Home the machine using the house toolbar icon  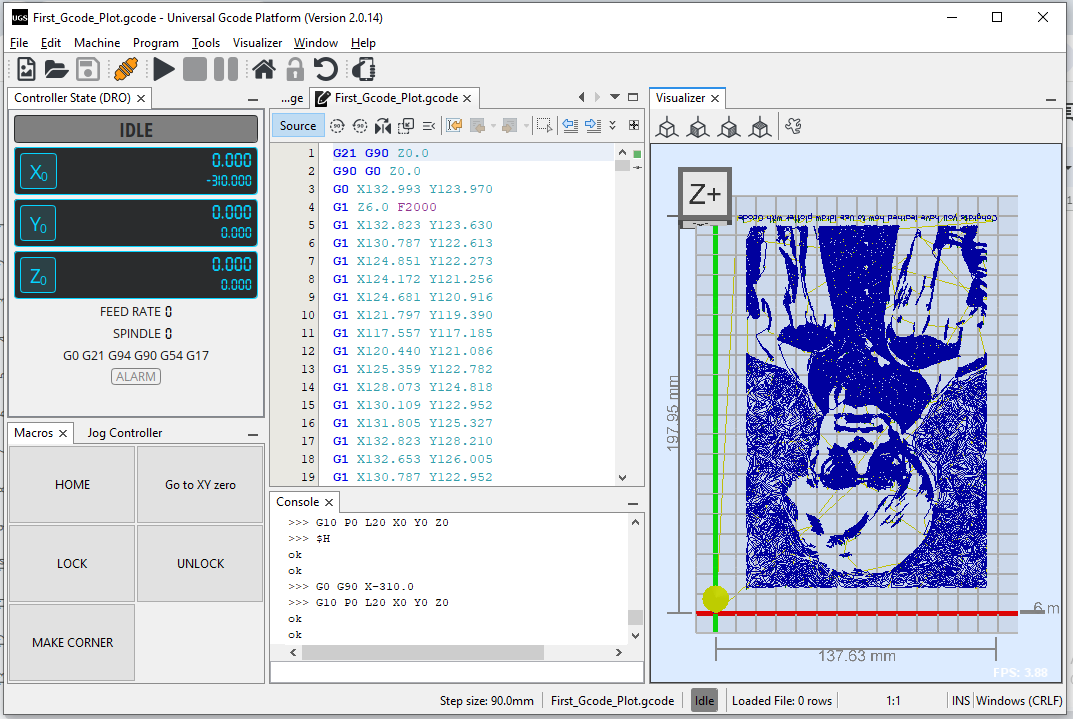(x=264, y=69)
